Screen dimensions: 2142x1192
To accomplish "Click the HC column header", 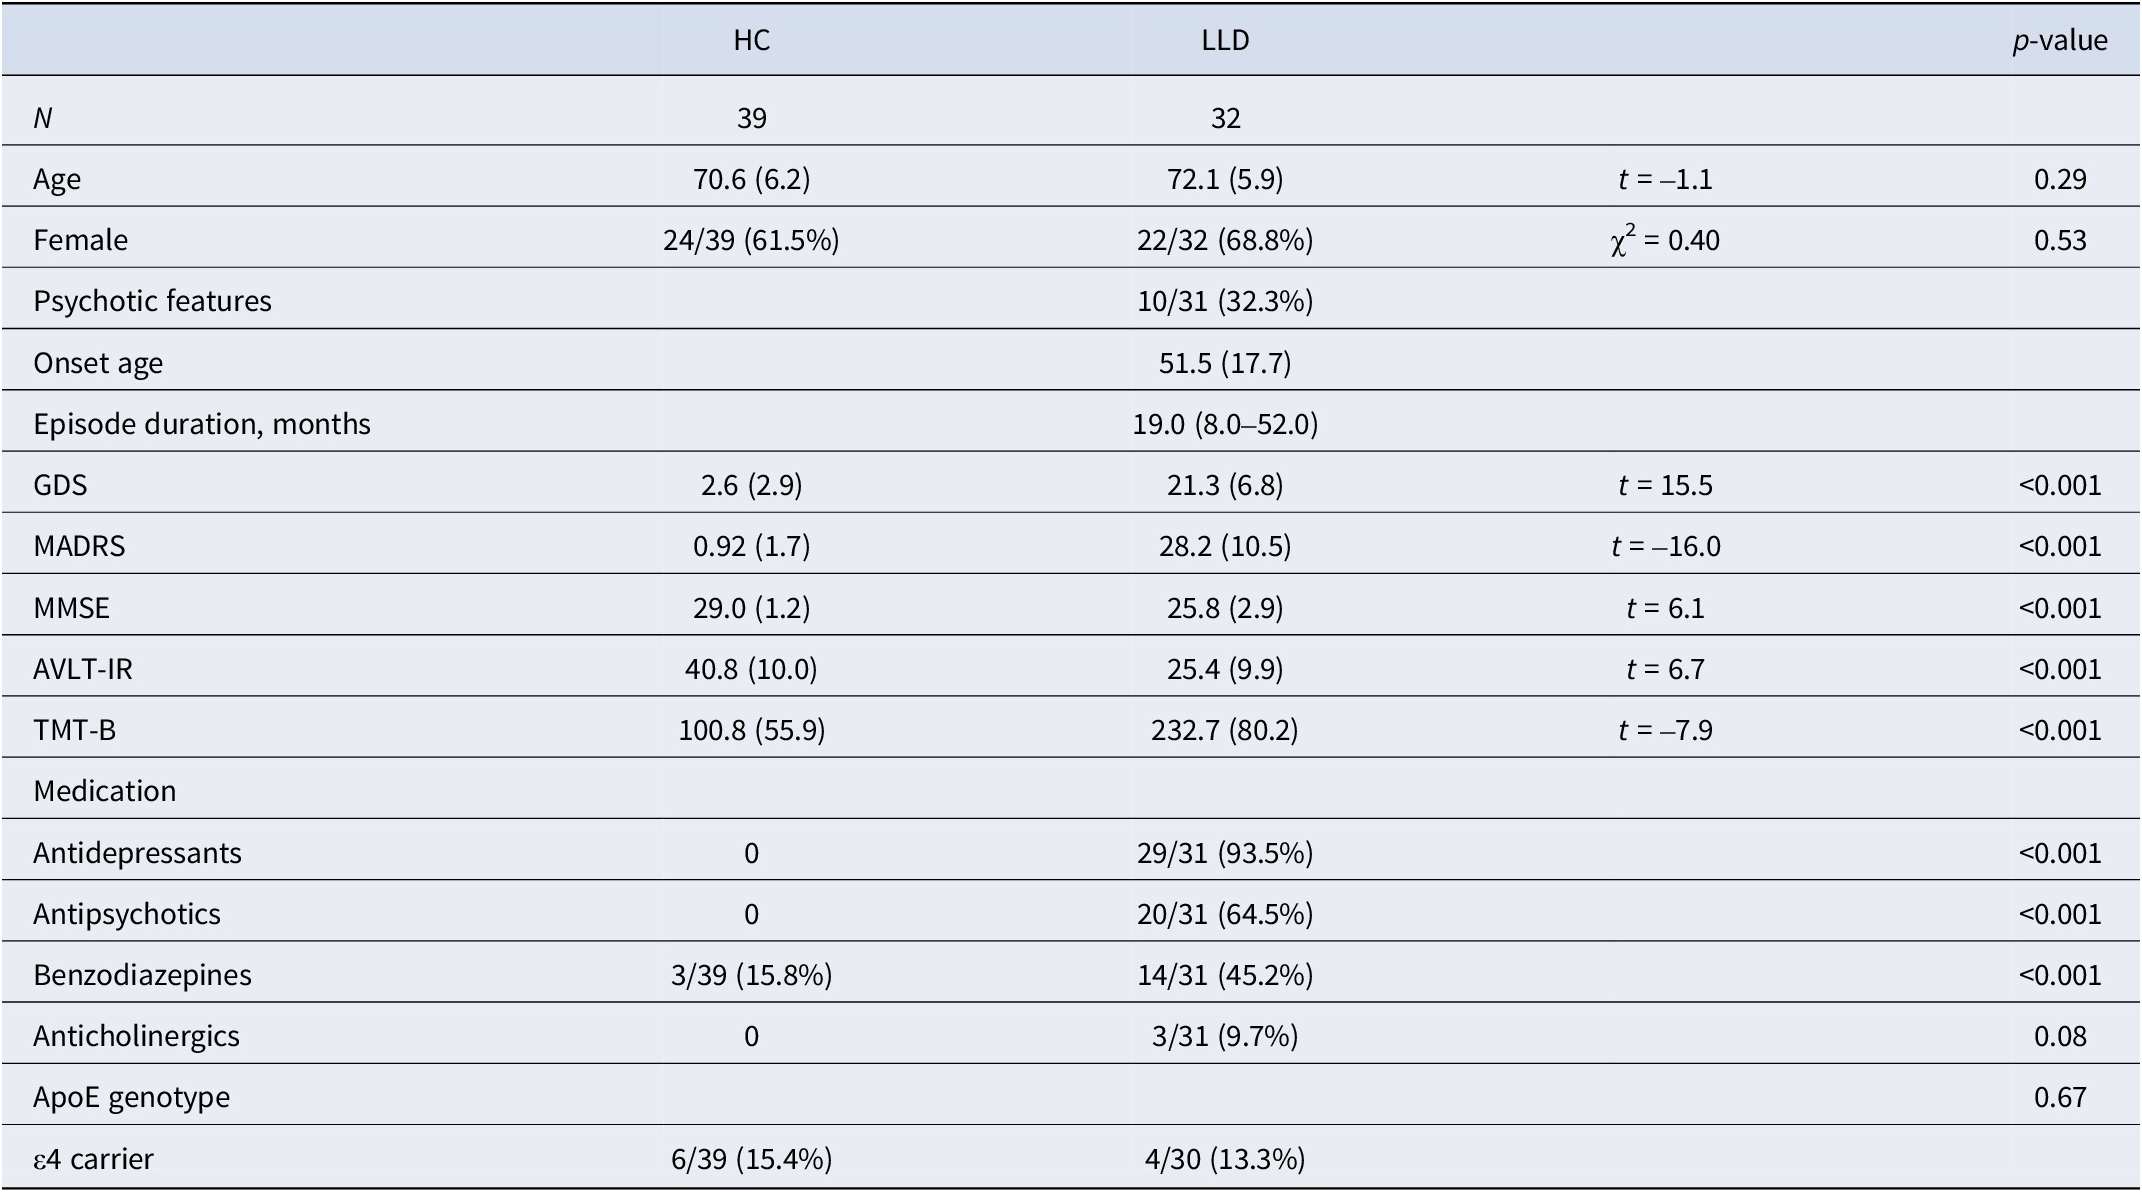I will [751, 40].
